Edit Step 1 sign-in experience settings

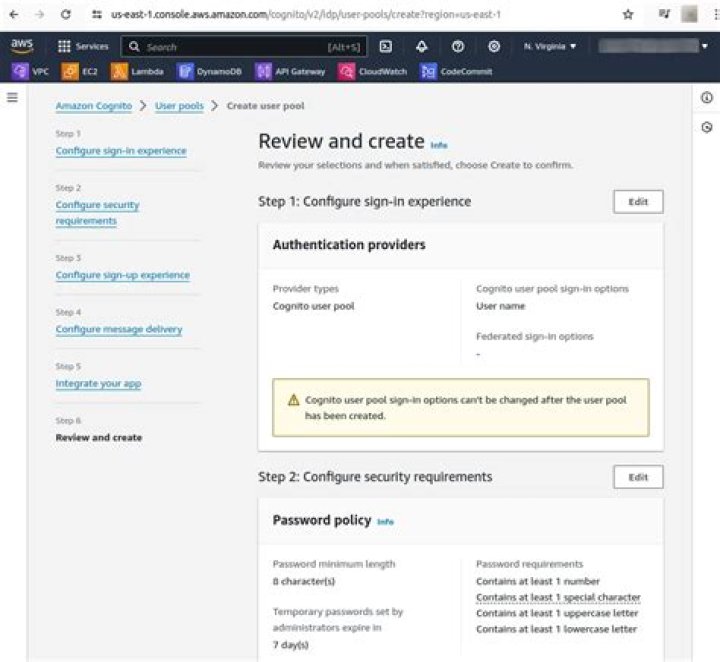click(x=637, y=202)
